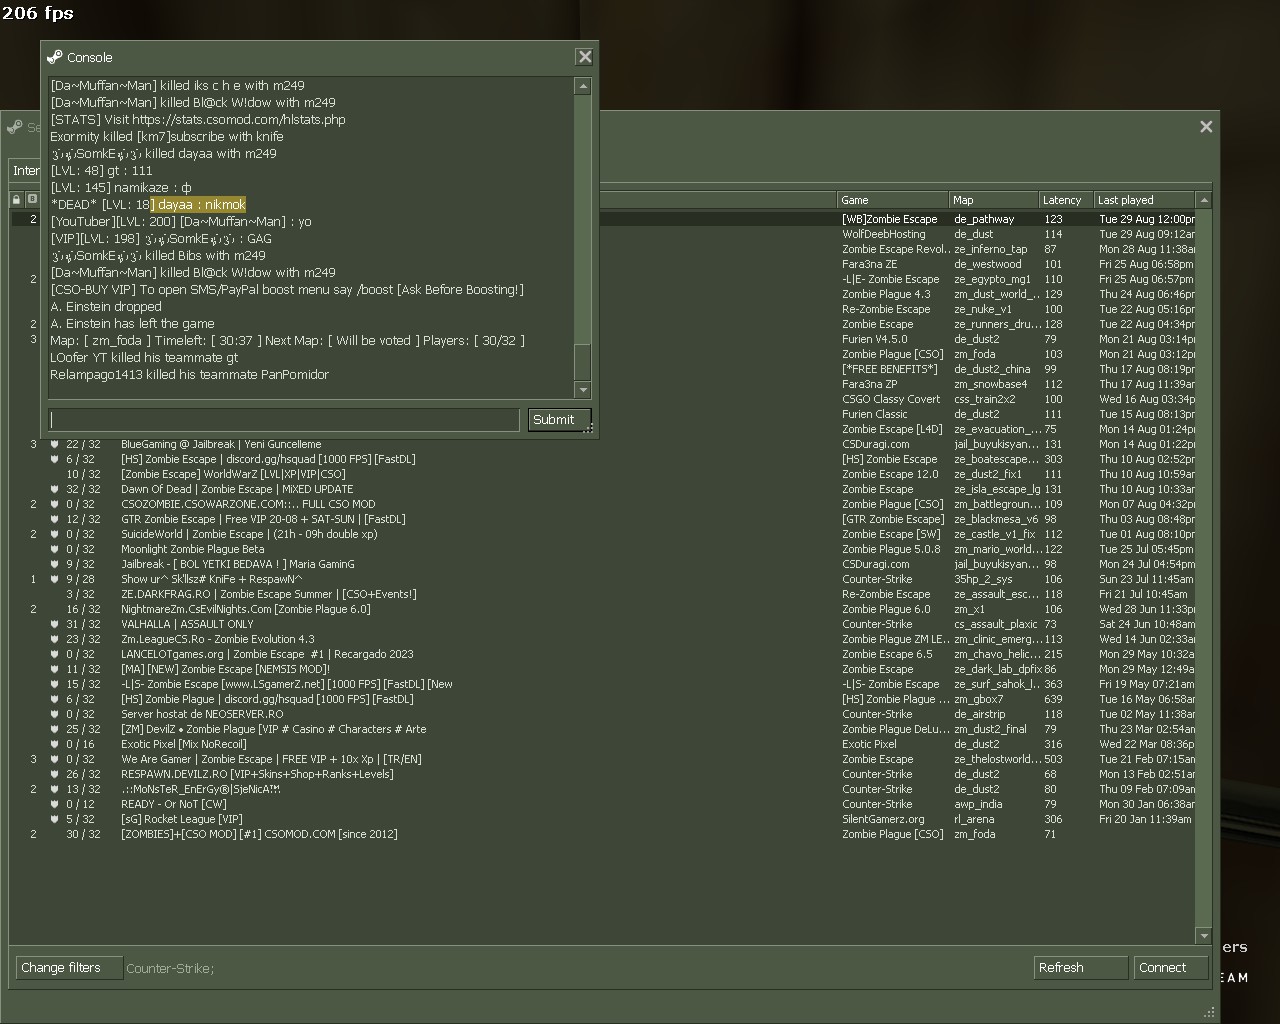Click VAC shield of RESPAWN.DEVILZ.RO row

tap(54, 774)
